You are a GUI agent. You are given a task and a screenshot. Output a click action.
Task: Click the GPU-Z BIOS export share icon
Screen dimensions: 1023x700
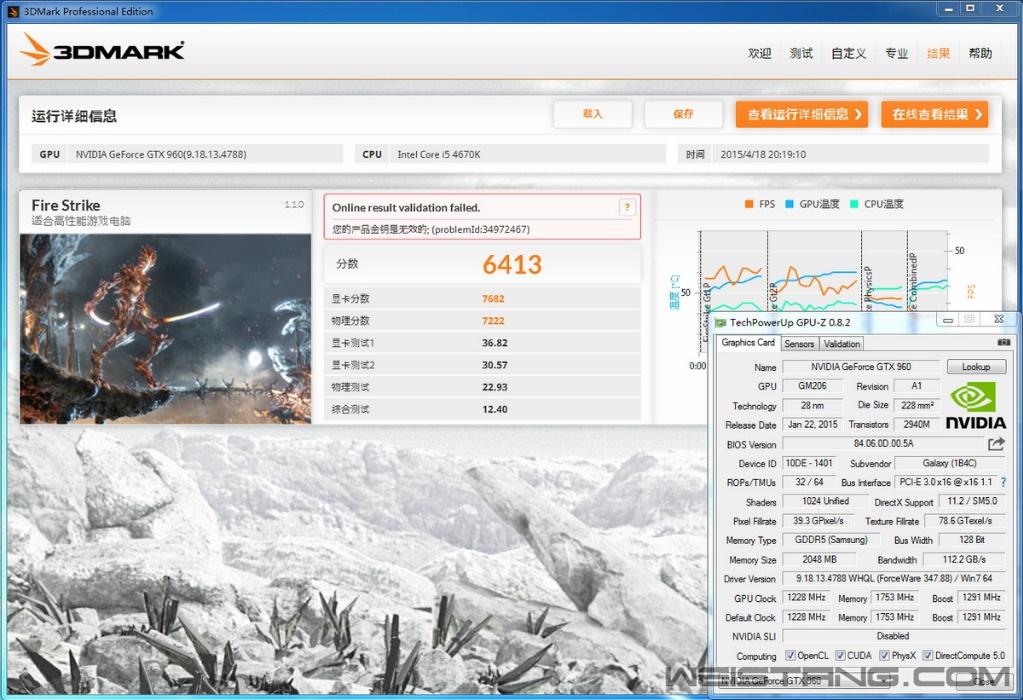point(996,444)
